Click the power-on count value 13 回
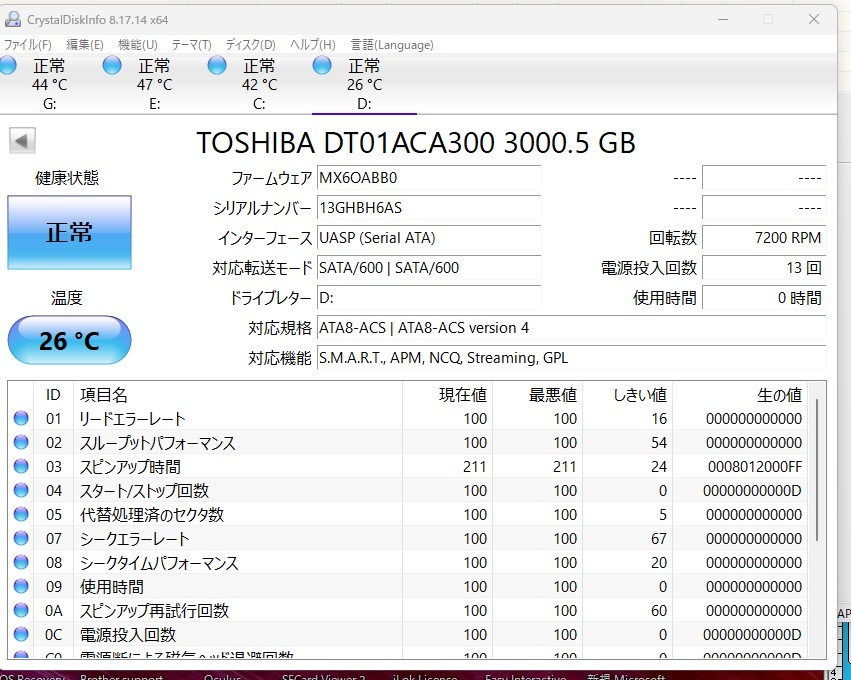 click(764, 268)
